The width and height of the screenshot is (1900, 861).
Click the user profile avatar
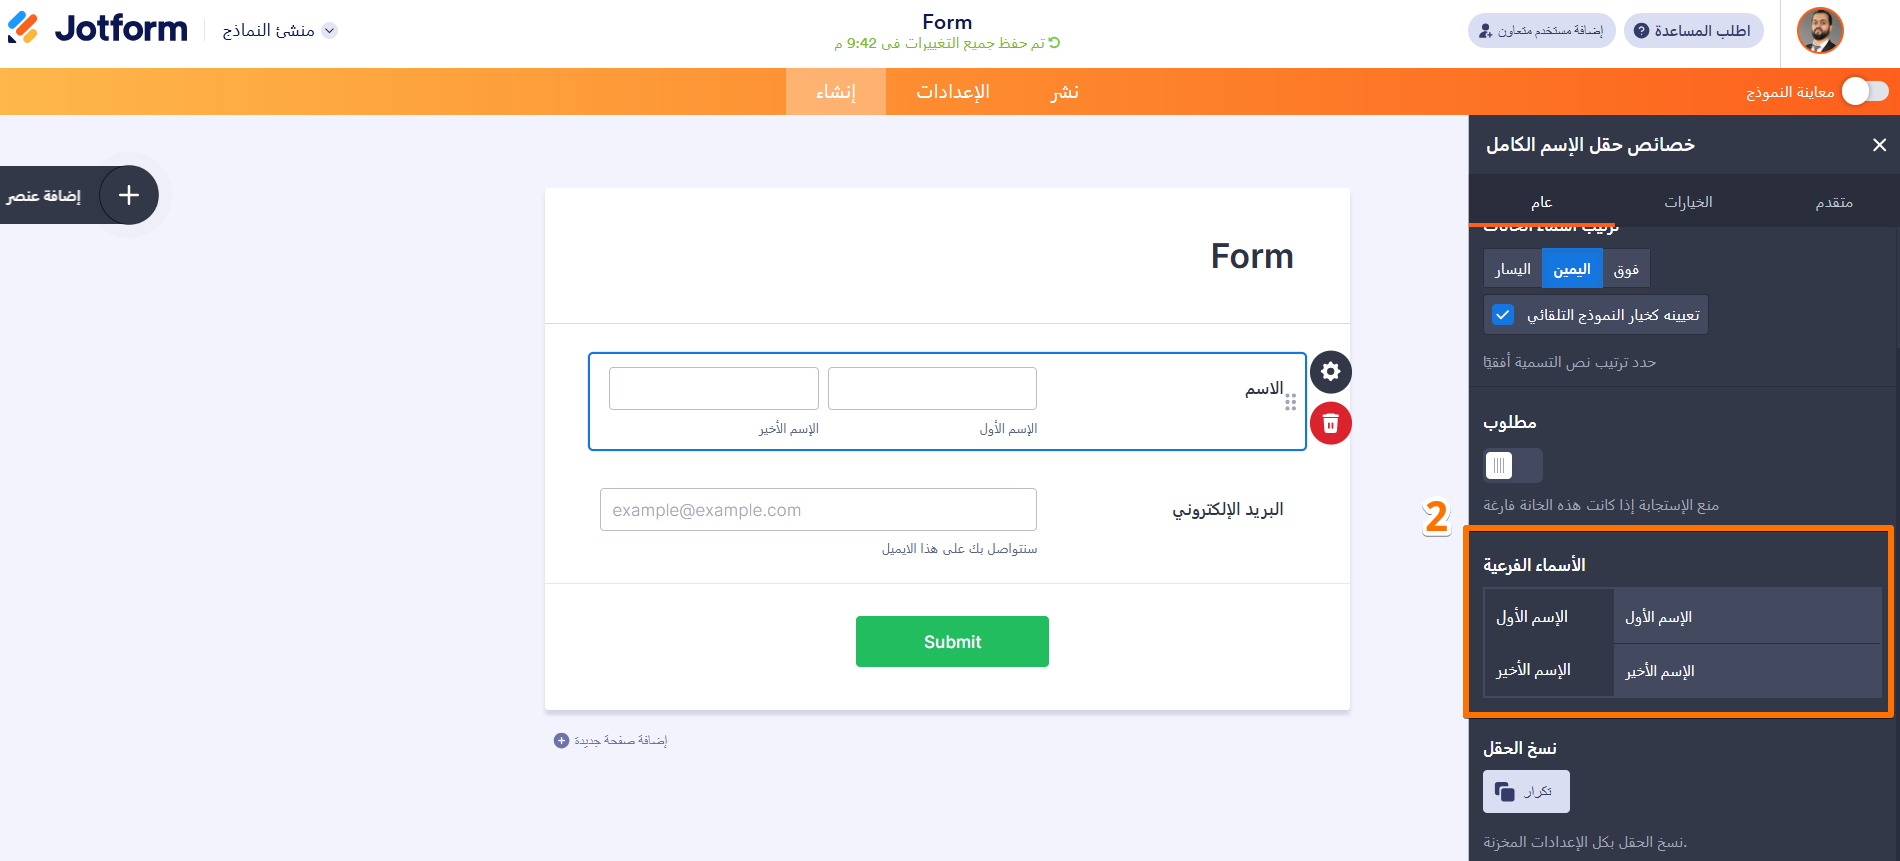click(1820, 31)
